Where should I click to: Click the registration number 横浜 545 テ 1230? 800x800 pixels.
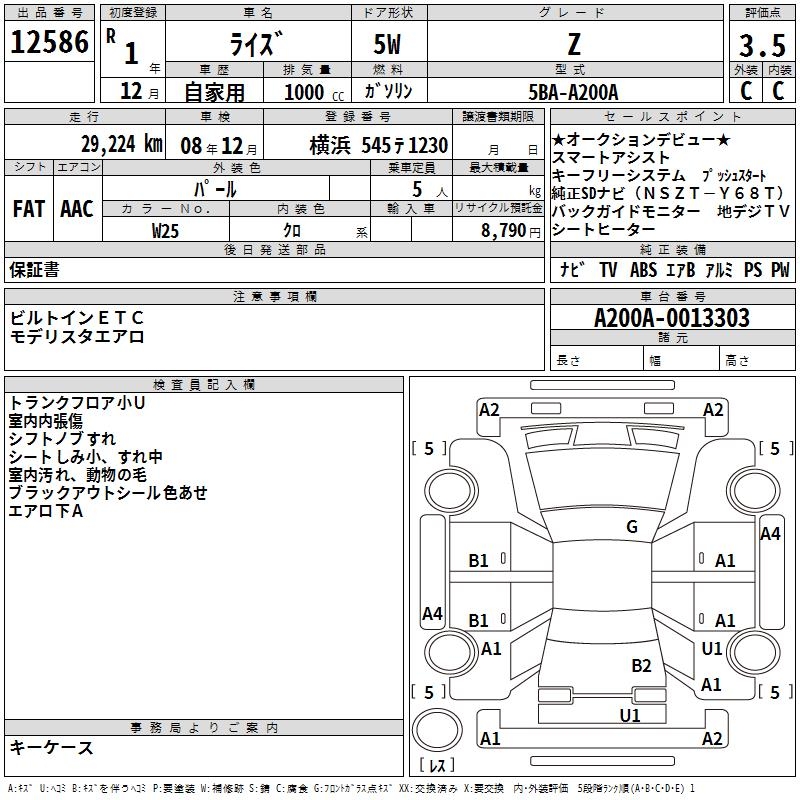[379, 145]
